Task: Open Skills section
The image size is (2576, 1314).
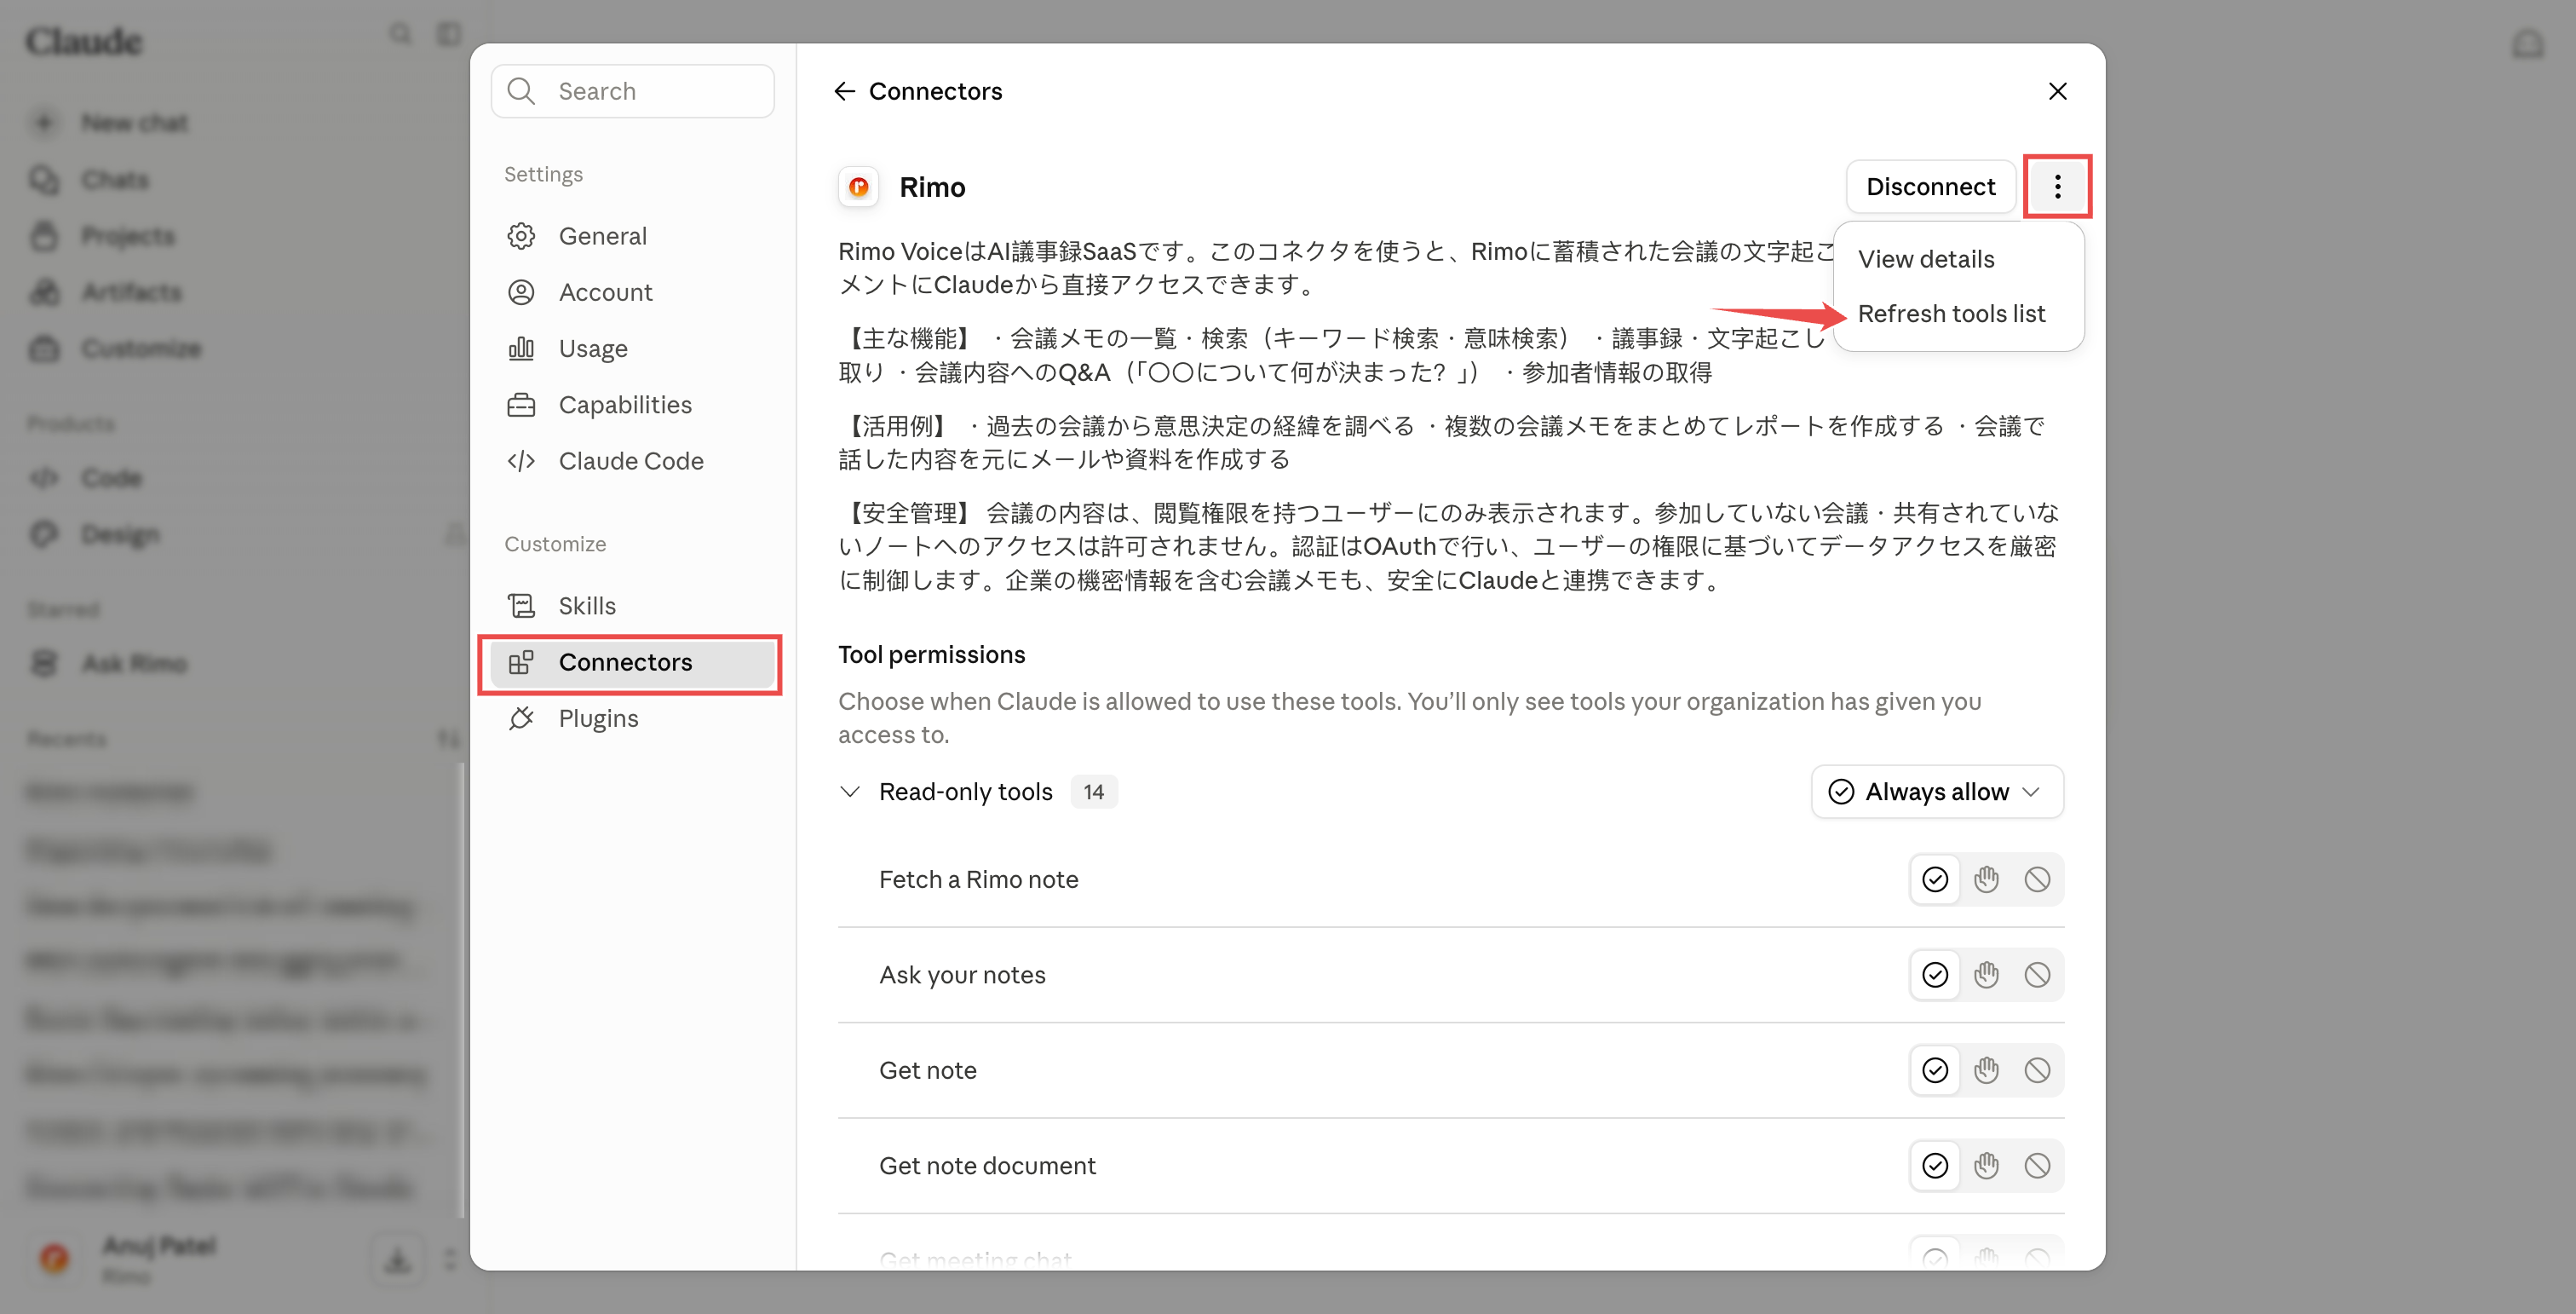Action: [632, 606]
